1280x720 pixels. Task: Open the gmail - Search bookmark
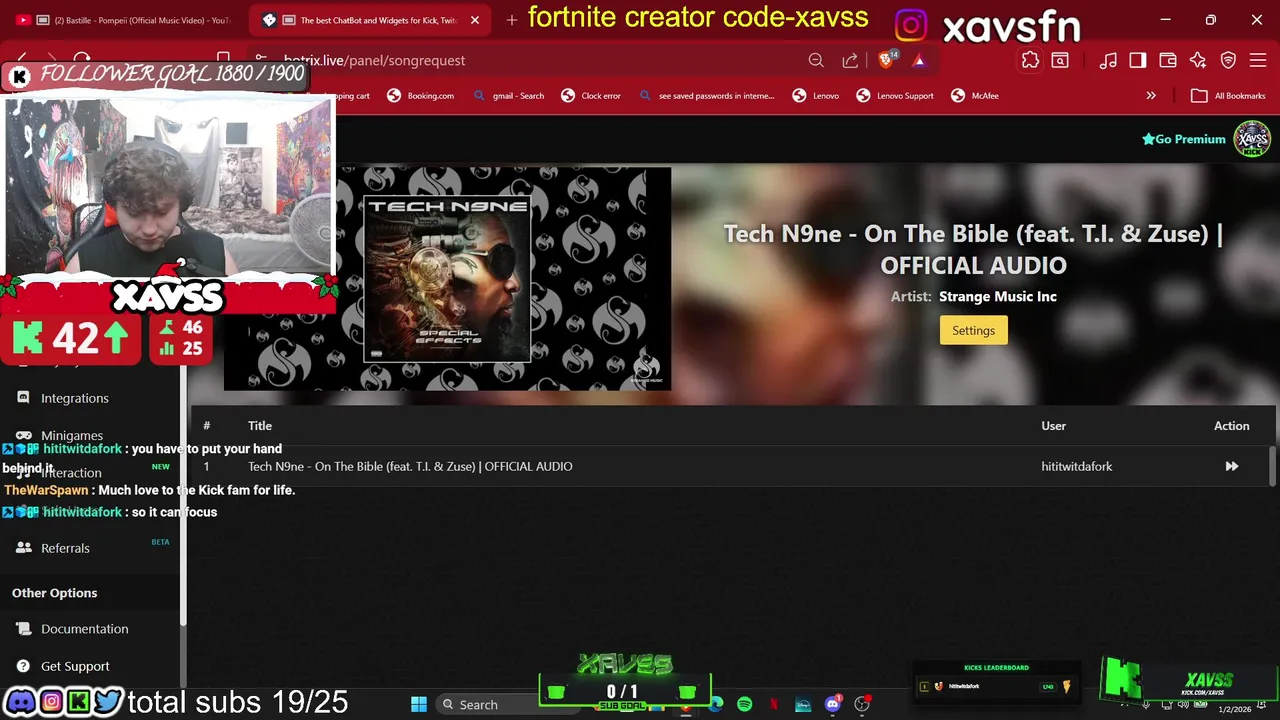click(x=509, y=96)
